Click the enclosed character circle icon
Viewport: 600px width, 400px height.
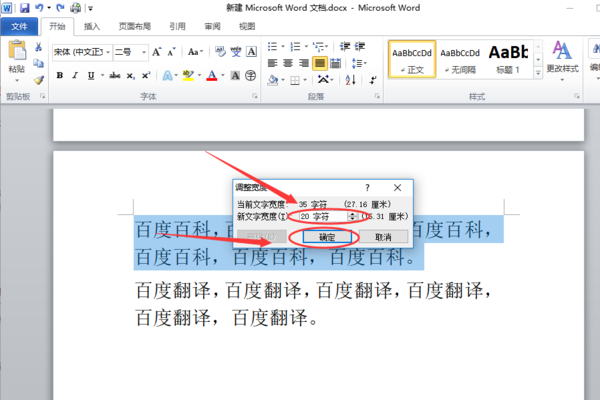251,75
